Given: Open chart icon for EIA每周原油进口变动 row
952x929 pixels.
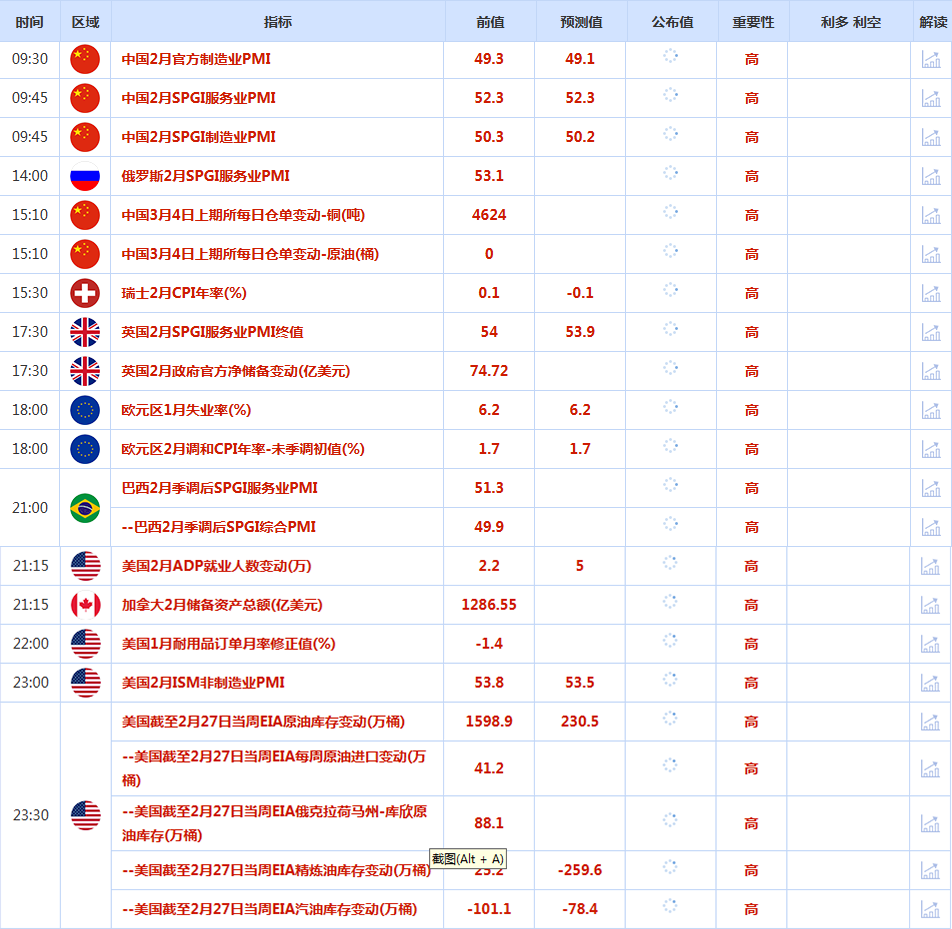Looking at the screenshot, I should [930, 769].
